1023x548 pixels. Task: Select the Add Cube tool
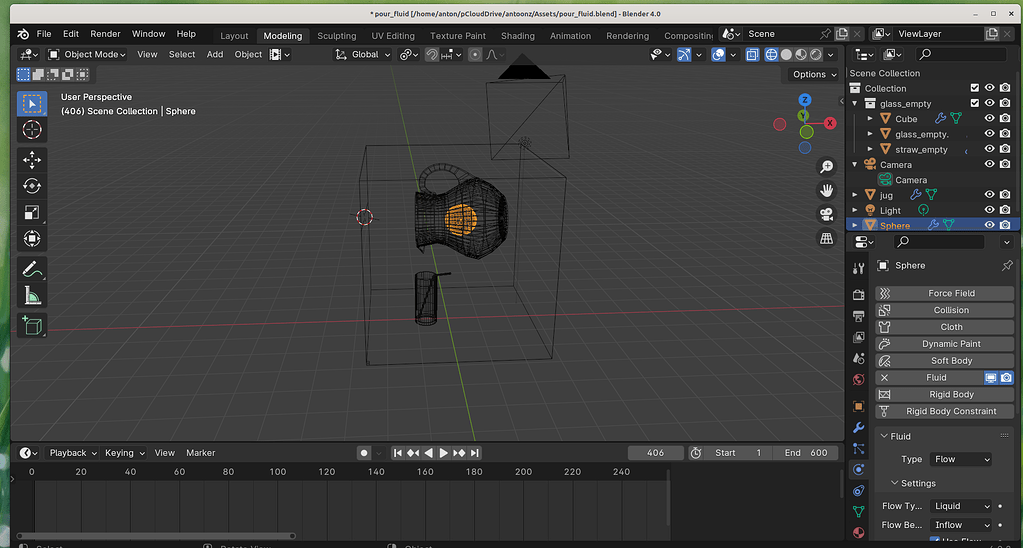click(31, 325)
